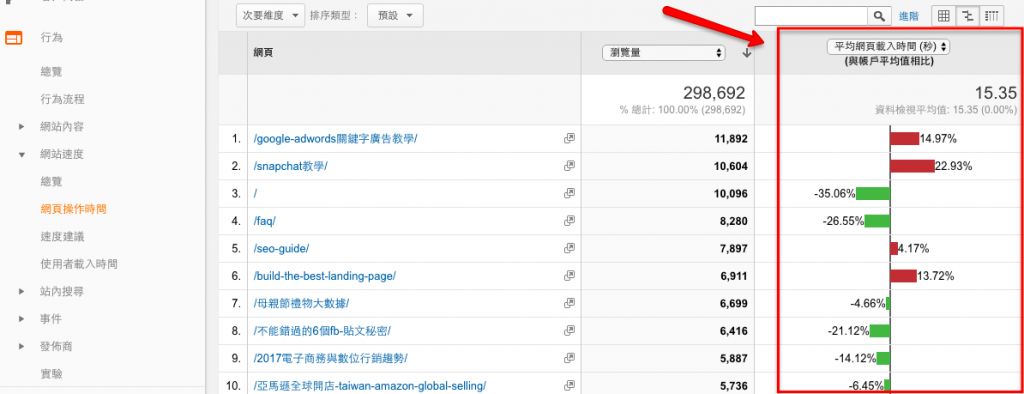This screenshot has height=394, width=1024.
Task: Switch to data table view icon
Action: [x=944, y=16]
